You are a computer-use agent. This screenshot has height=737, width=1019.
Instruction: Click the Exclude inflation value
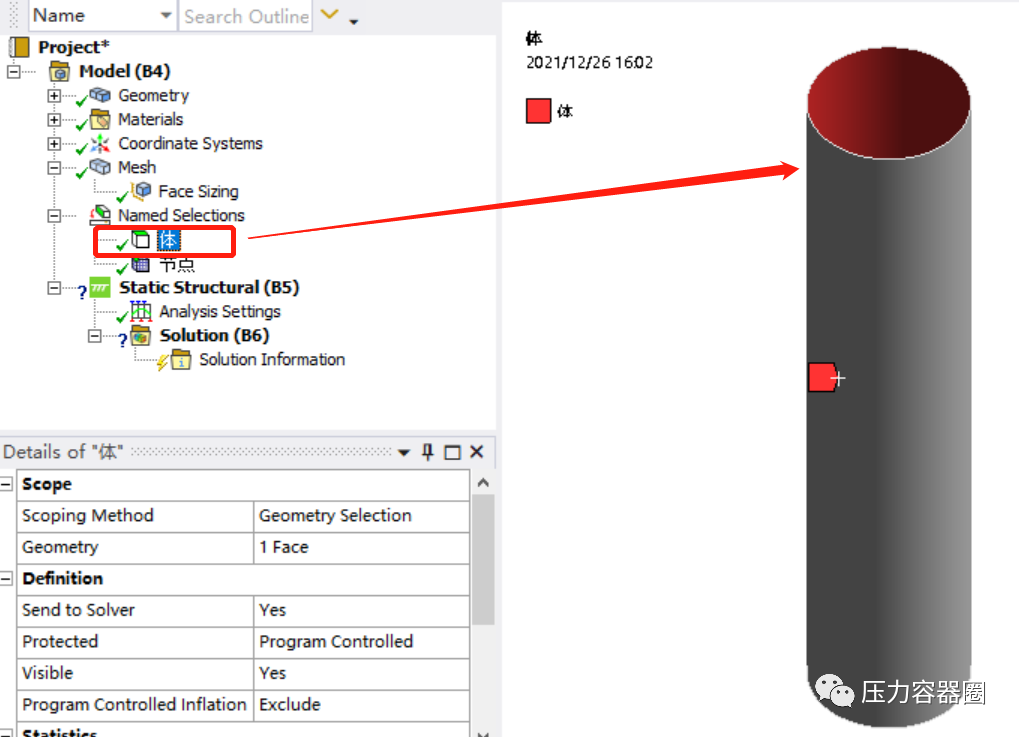pos(361,705)
